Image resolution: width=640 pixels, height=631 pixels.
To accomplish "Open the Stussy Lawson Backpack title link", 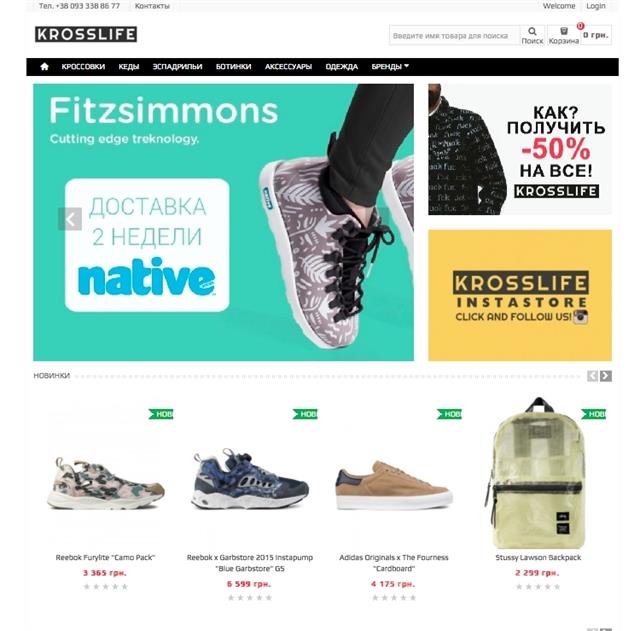I will pos(538,558).
